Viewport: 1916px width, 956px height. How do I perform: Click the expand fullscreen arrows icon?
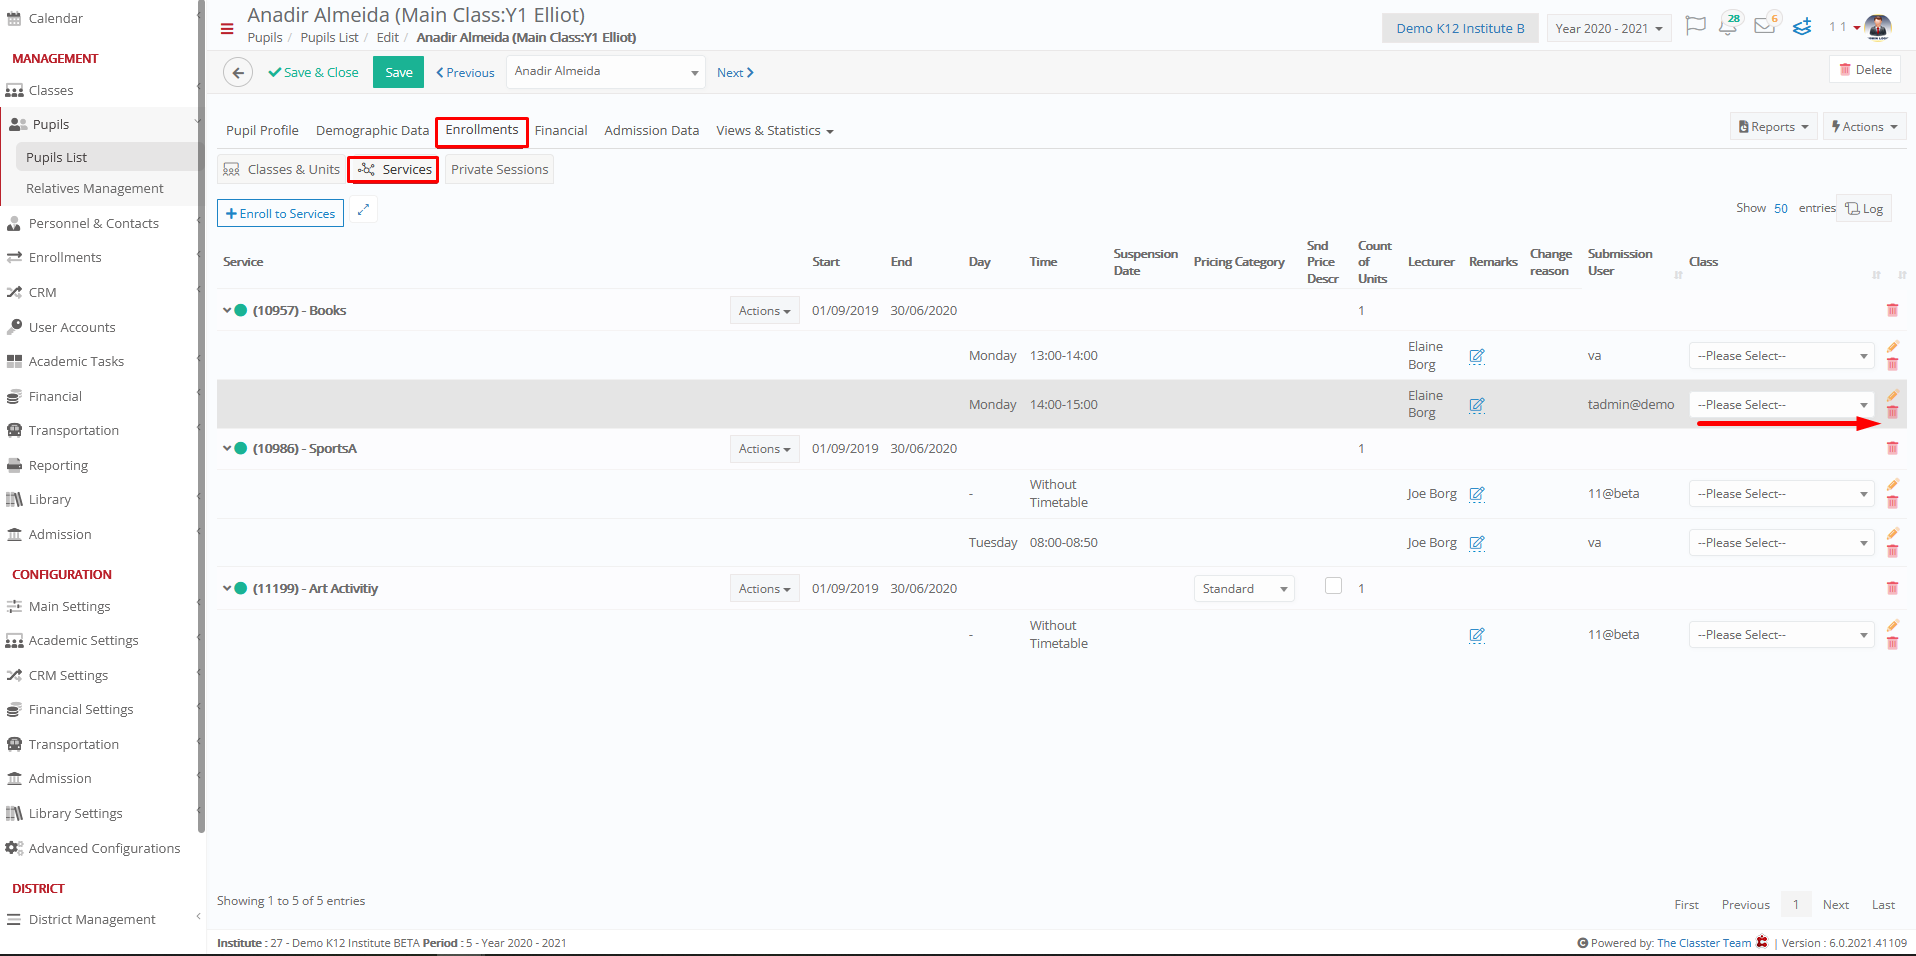click(364, 210)
